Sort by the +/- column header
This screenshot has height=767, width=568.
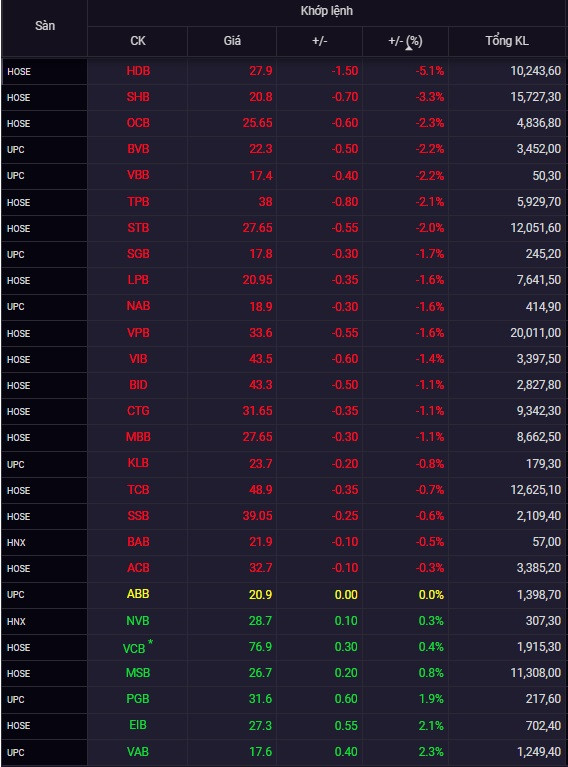coord(319,41)
